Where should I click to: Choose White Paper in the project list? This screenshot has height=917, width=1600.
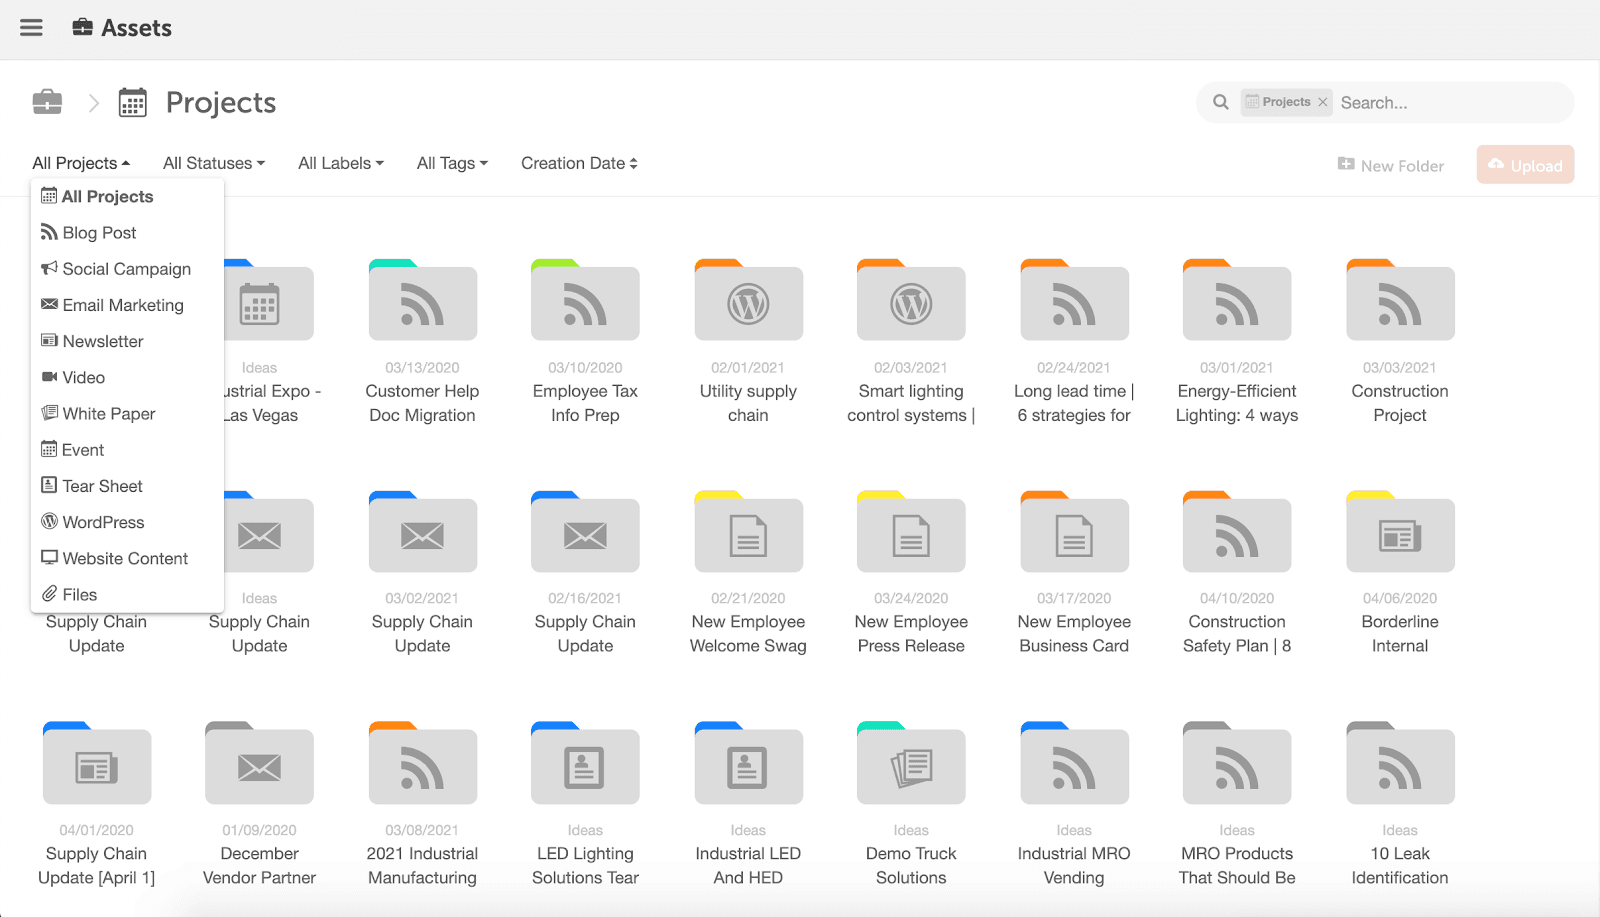coord(108,414)
